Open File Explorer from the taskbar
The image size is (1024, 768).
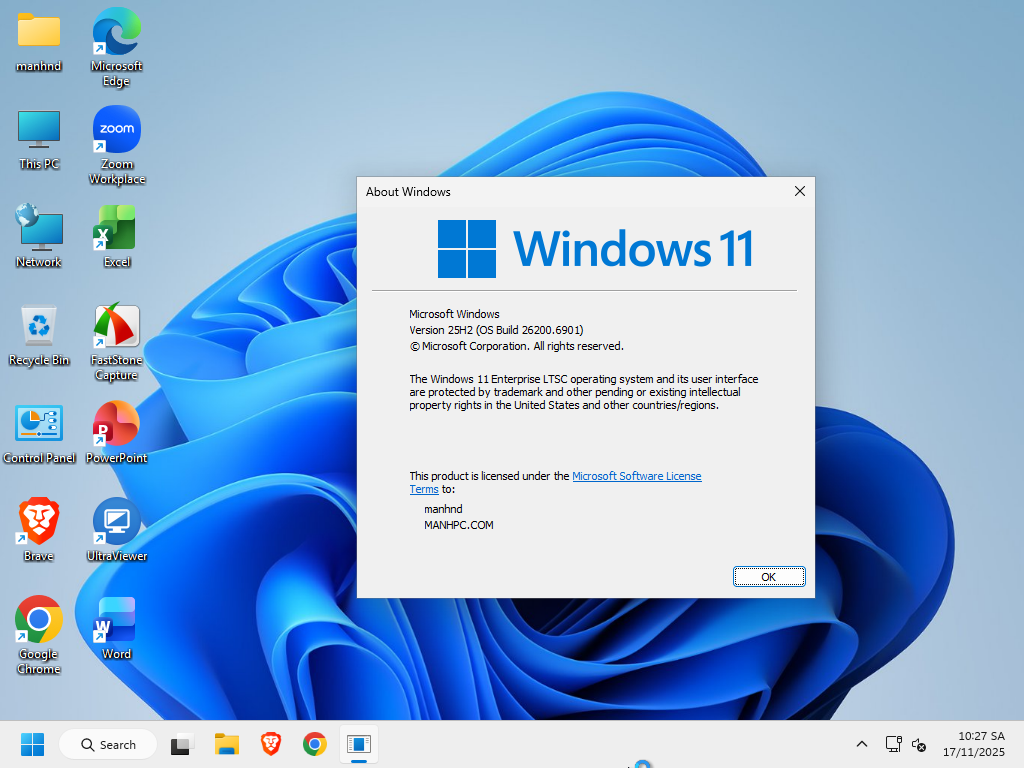click(x=226, y=744)
